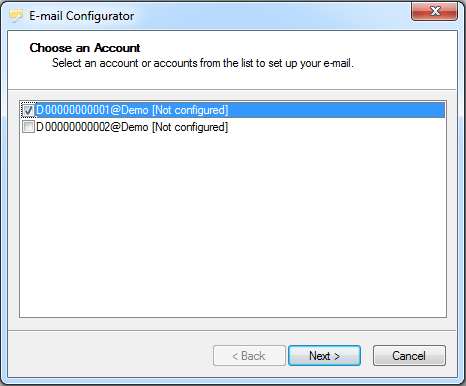The width and height of the screenshot is (466, 386).
Task: Check the D0000000002@Demo account checkbox
Action: (x=28, y=127)
